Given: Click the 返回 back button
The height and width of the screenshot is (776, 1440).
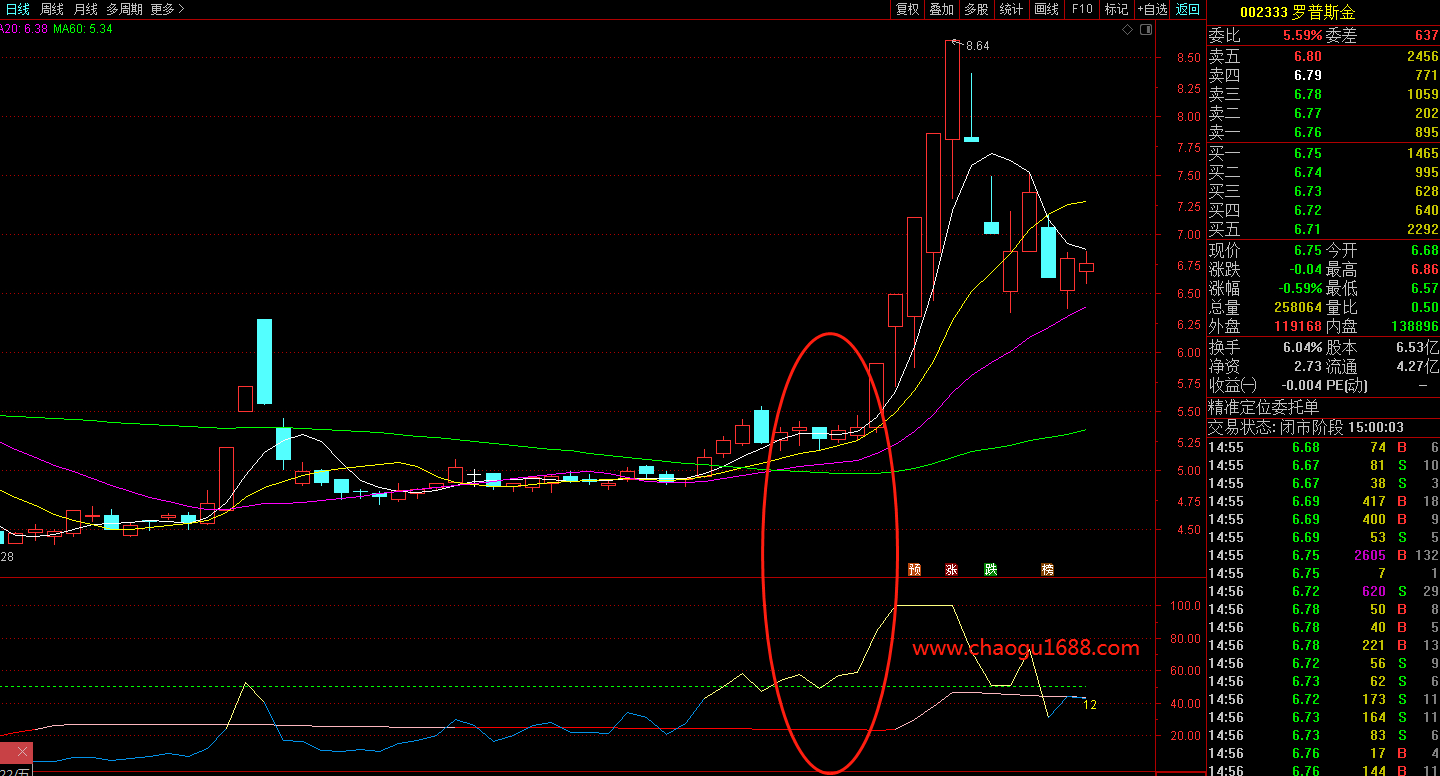Looking at the screenshot, I should tap(1187, 9).
